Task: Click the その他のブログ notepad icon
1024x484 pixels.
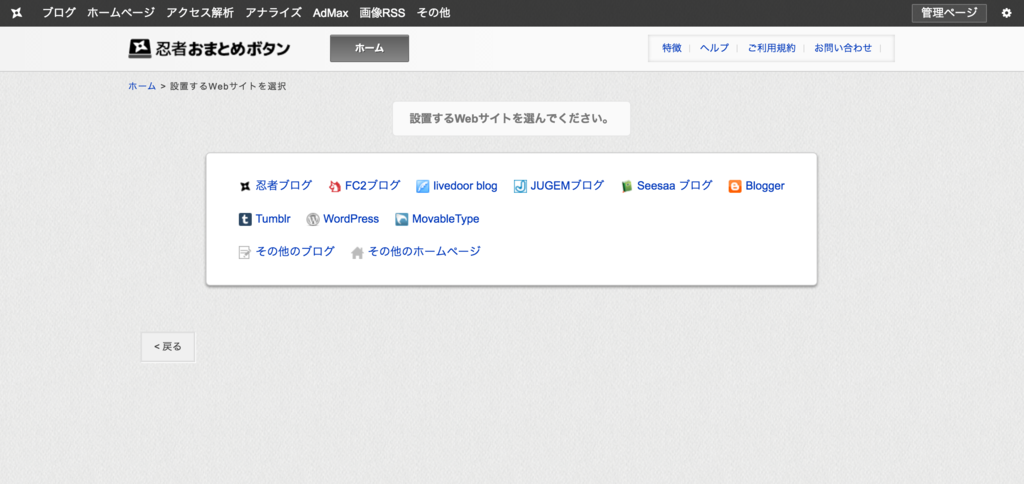Action: pyautogui.click(x=245, y=253)
